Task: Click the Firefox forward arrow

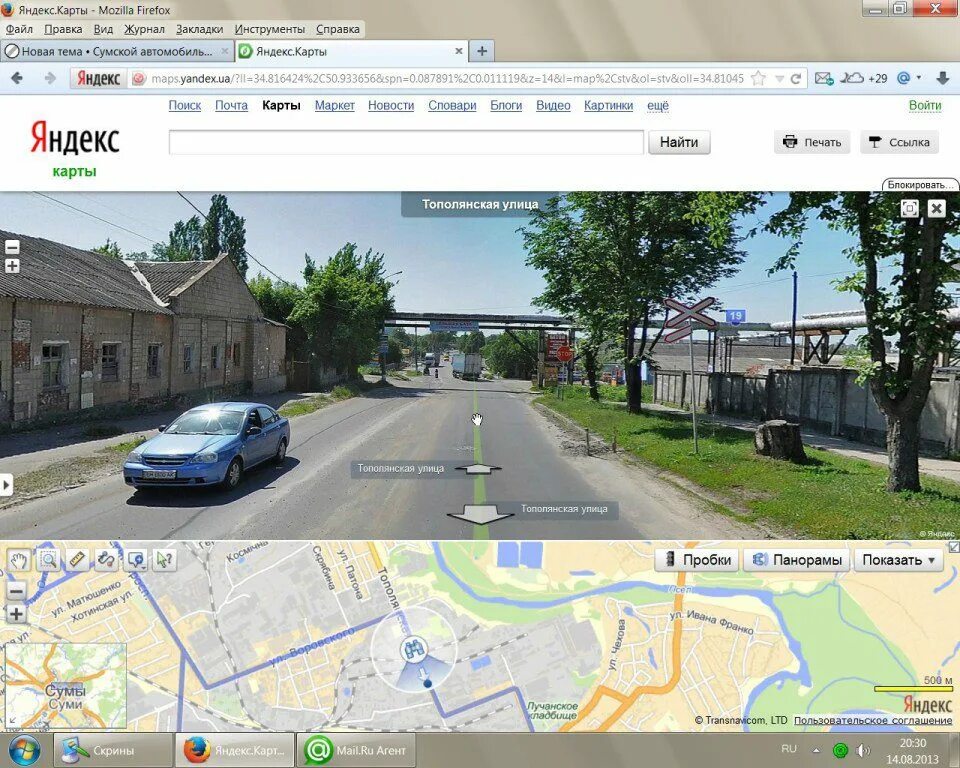Action: pyautogui.click(x=50, y=78)
